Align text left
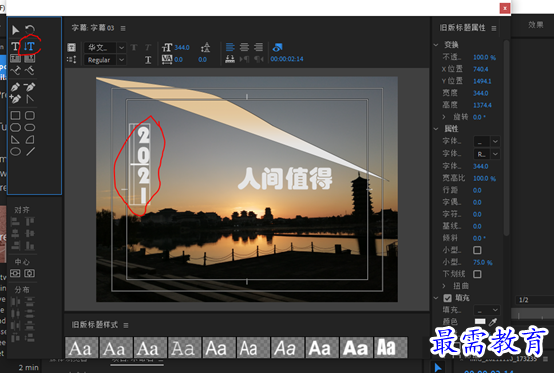Viewport: 554px width, 373px height. pos(230,47)
